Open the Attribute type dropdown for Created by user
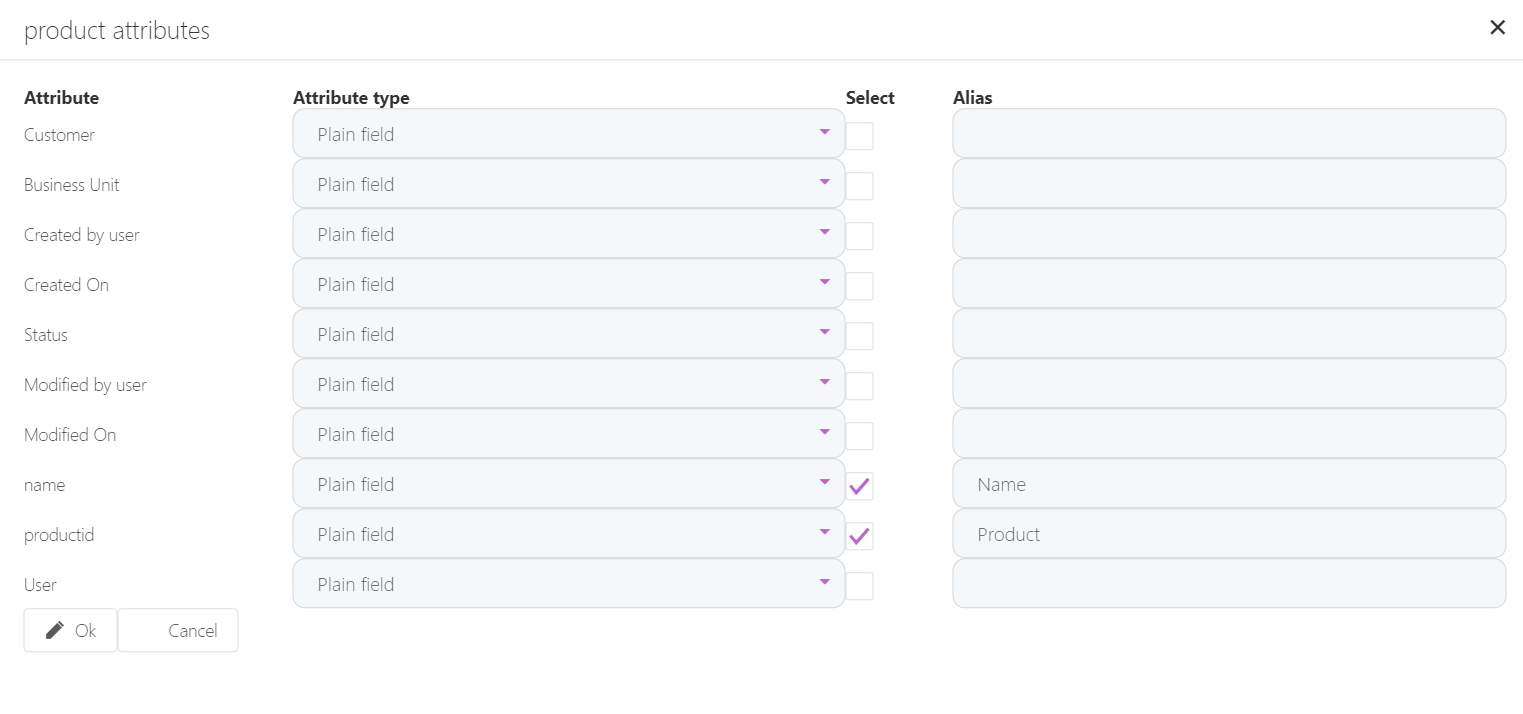The height and width of the screenshot is (714, 1523). pos(568,233)
